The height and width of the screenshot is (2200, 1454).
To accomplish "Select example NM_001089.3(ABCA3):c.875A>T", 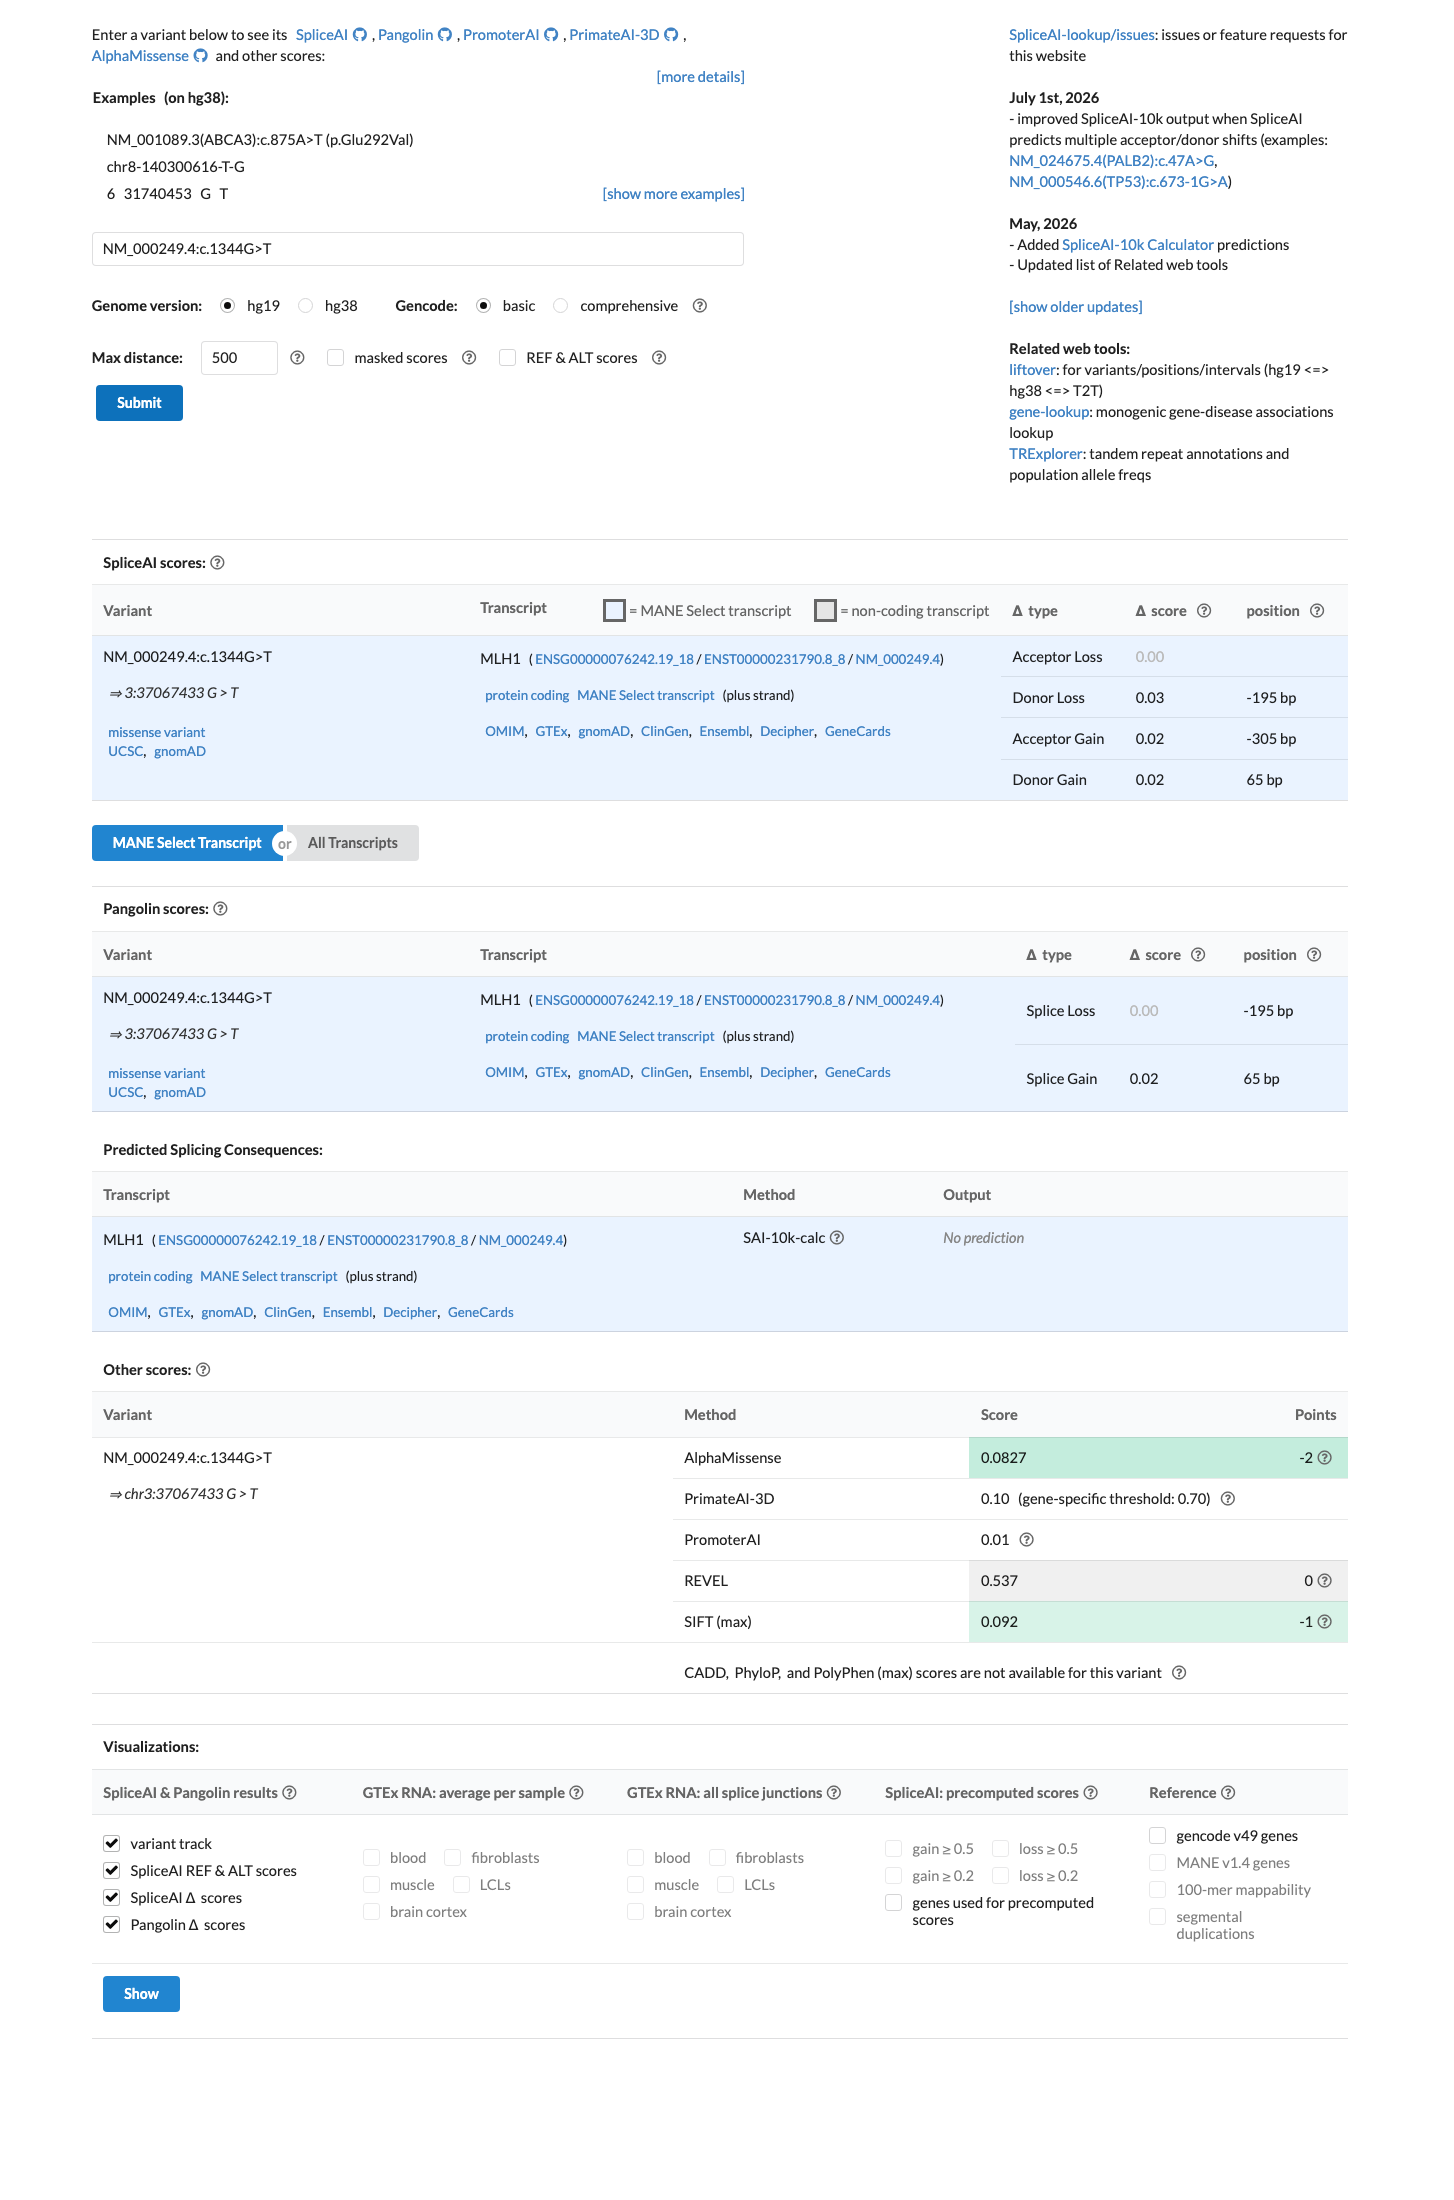I will (x=260, y=140).
